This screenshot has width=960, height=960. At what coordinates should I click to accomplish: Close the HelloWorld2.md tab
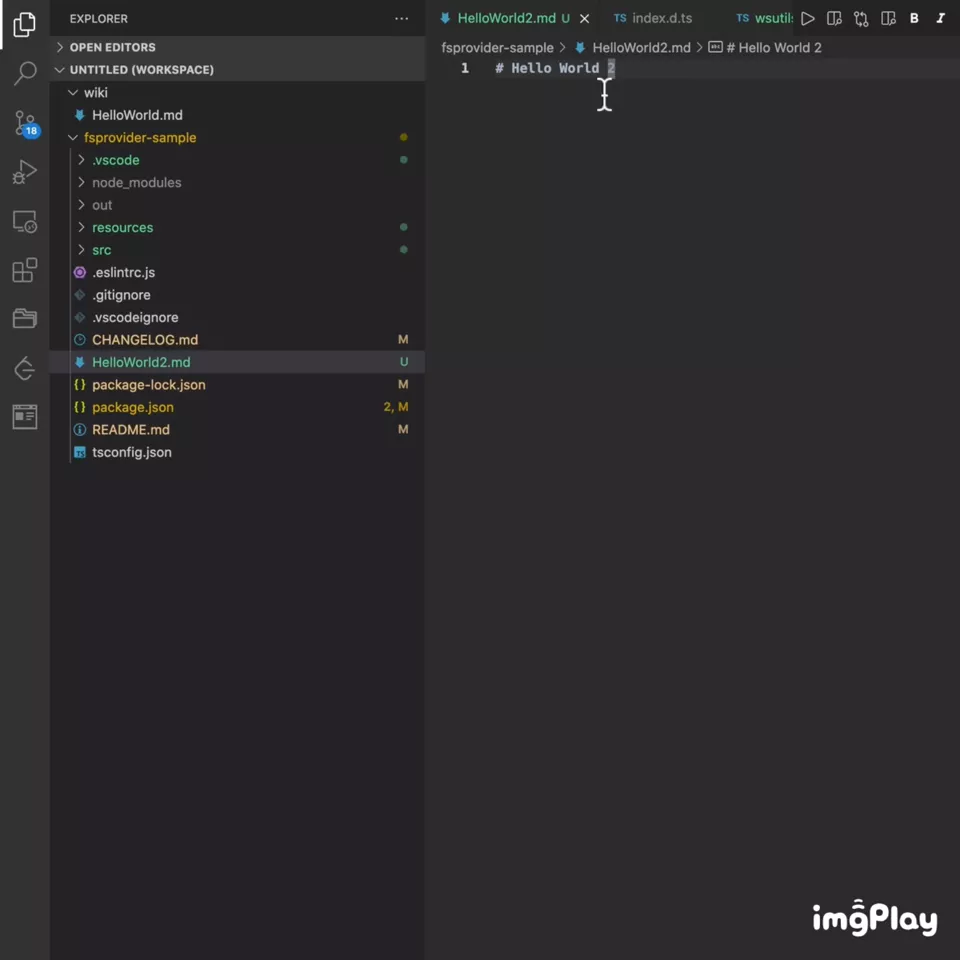point(585,18)
